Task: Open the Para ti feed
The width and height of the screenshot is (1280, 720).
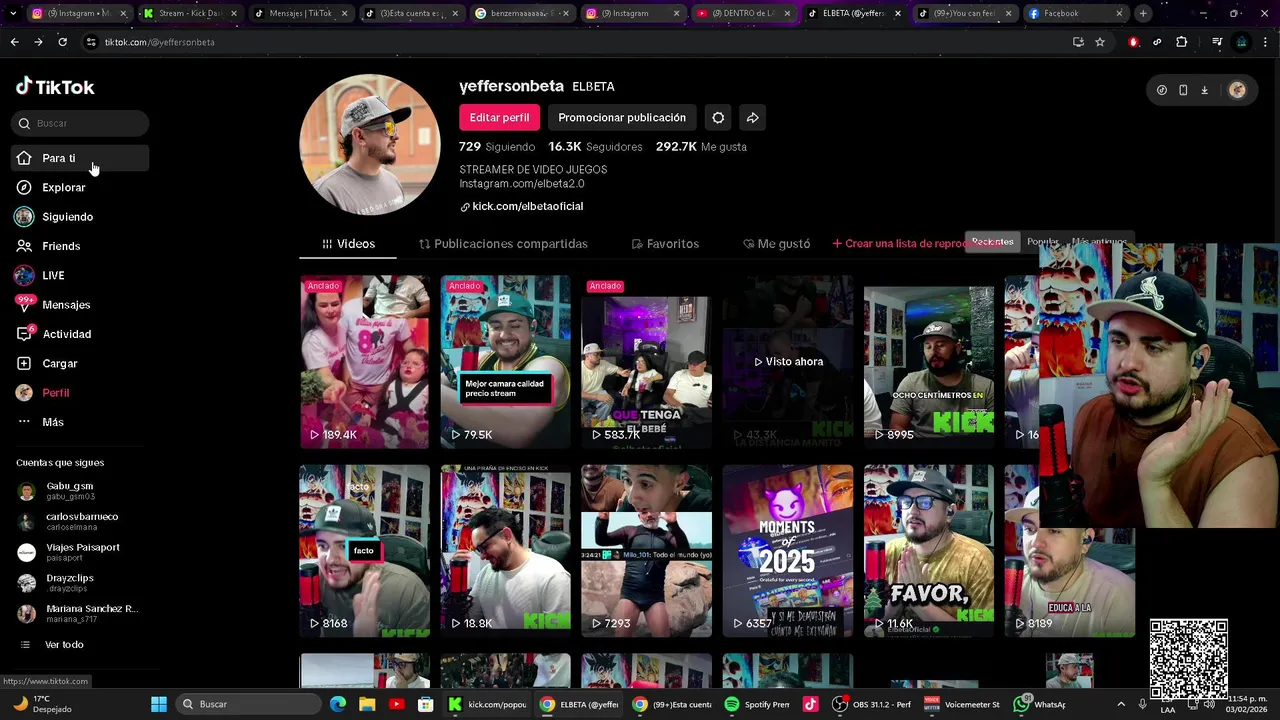Action: (x=80, y=158)
